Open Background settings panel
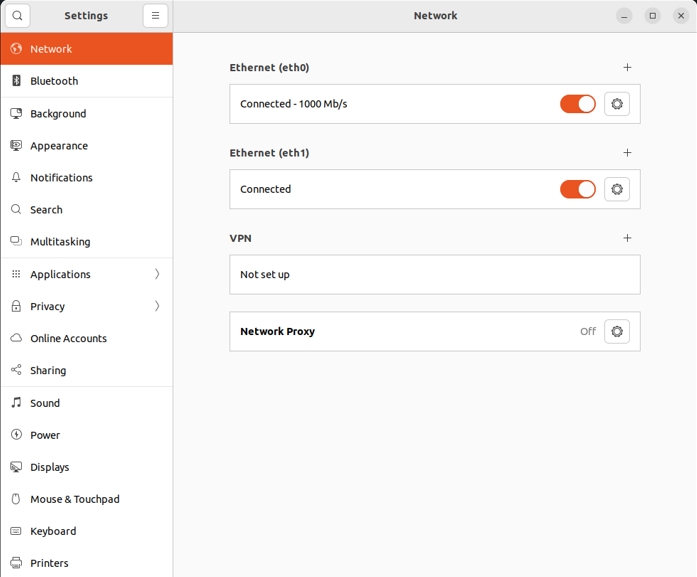Viewport: 697px width, 577px height. 87,113
